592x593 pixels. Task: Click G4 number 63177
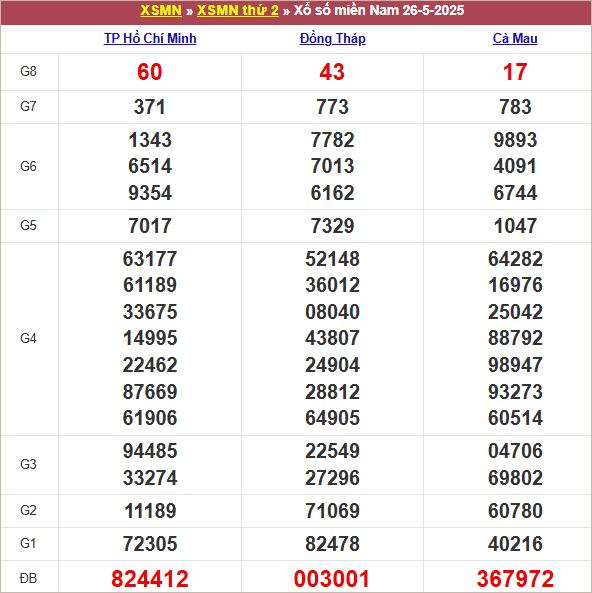(150, 259)
